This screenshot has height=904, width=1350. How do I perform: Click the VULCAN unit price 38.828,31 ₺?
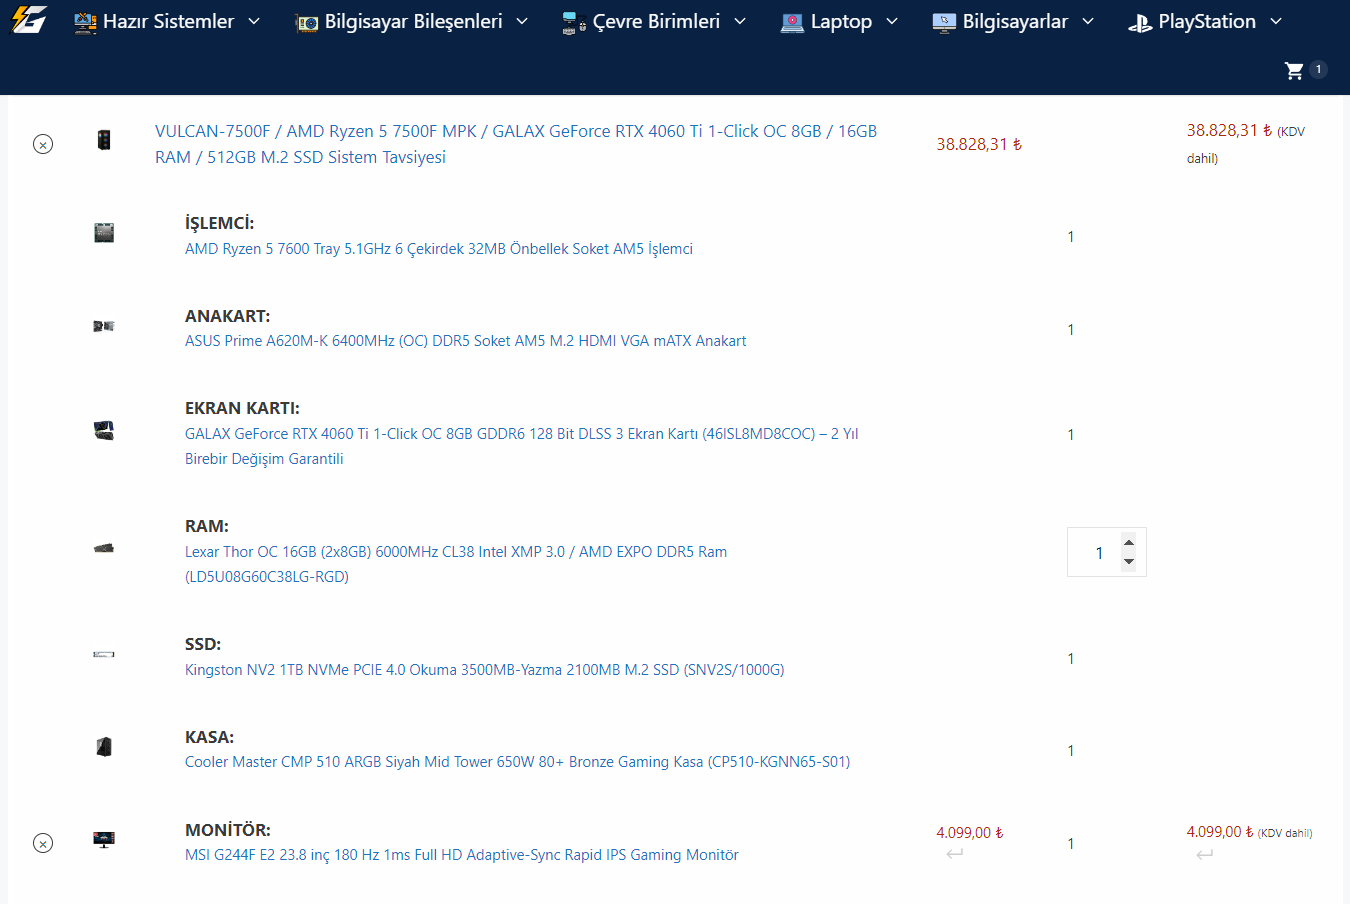coord(979,144)
